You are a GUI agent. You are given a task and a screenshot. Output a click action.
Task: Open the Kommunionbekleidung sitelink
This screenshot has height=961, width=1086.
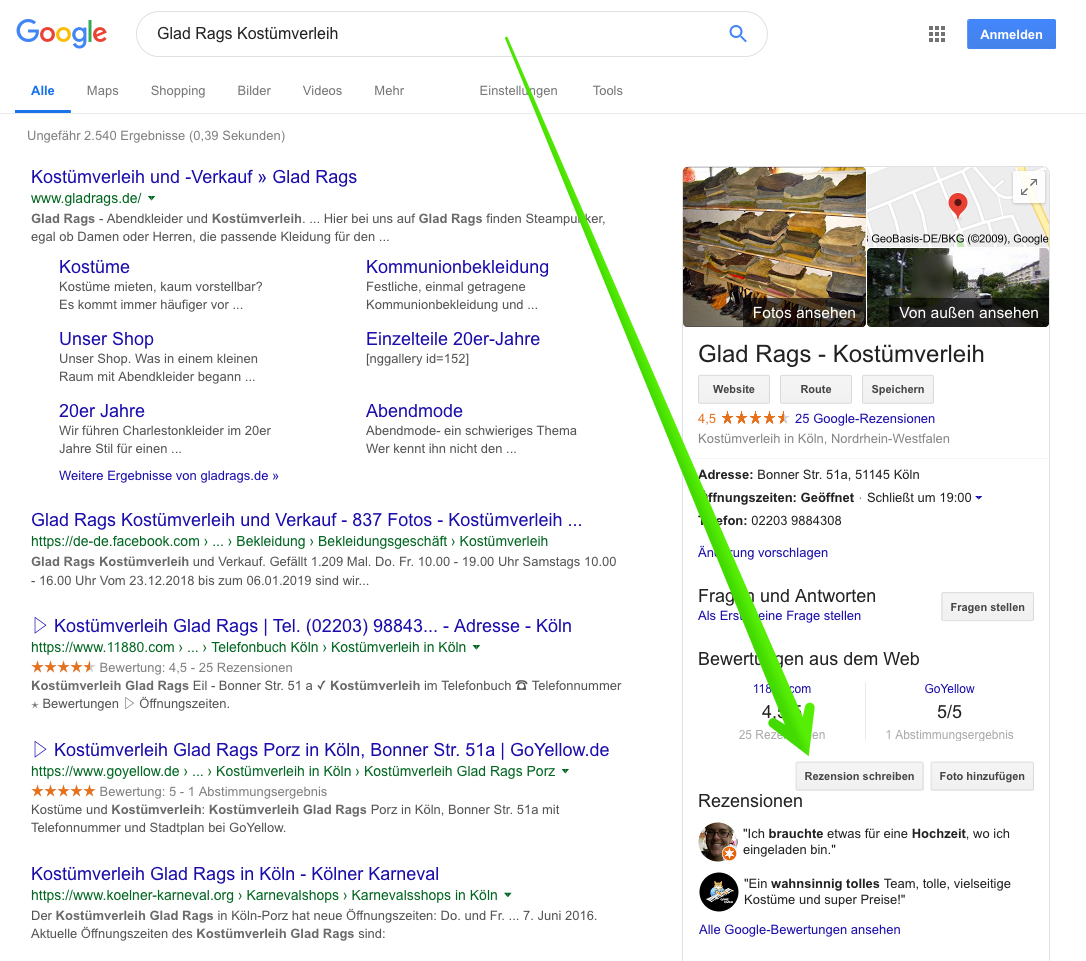[457, 267]
